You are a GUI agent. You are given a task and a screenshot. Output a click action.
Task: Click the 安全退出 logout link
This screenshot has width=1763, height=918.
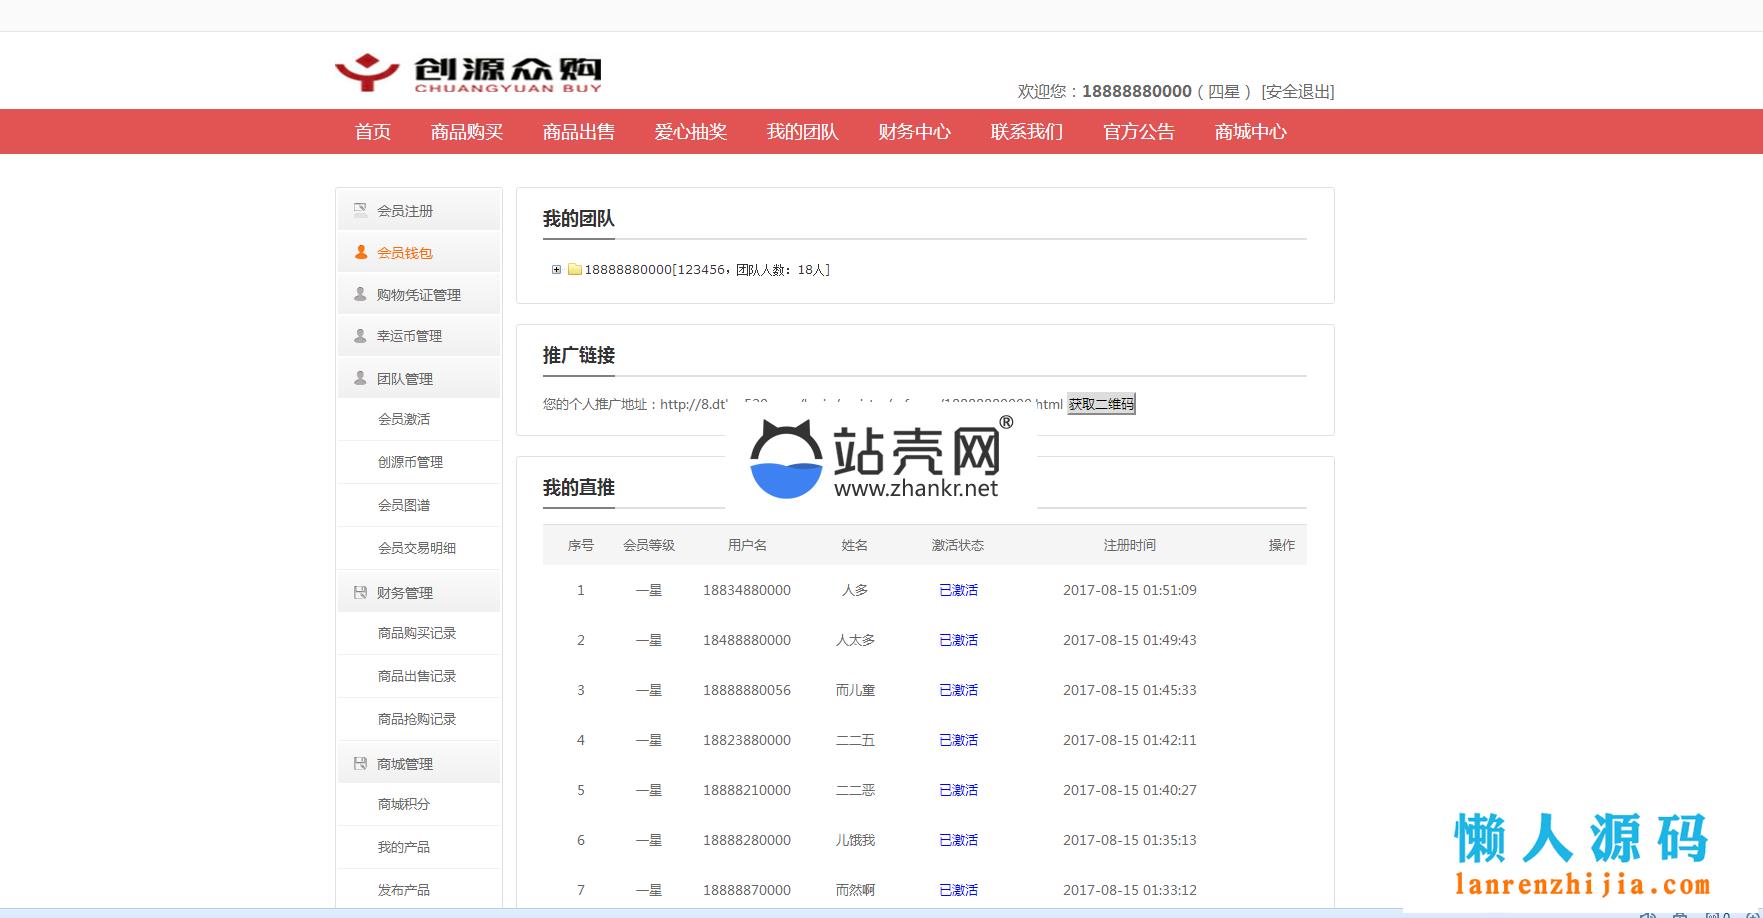[x=1297, y=92]
